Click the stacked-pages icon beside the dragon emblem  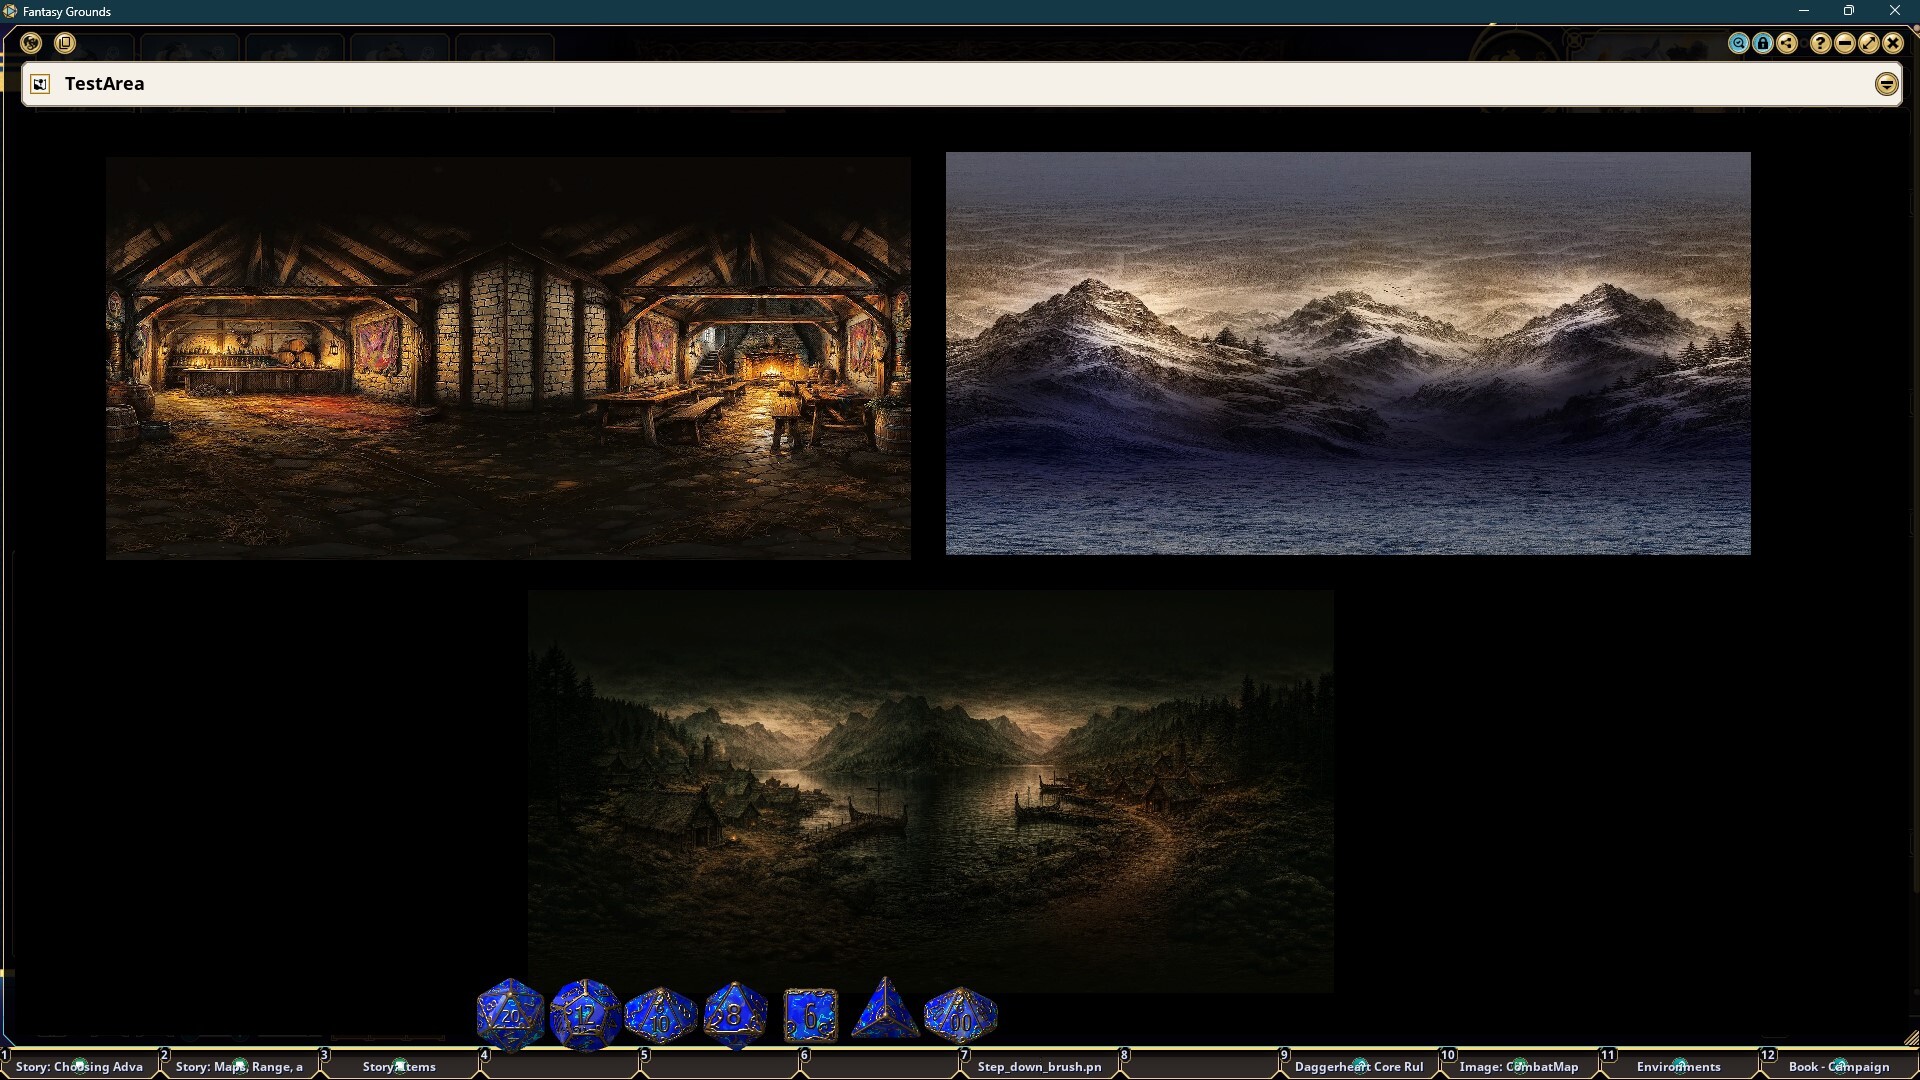click(x=65, y=43)
